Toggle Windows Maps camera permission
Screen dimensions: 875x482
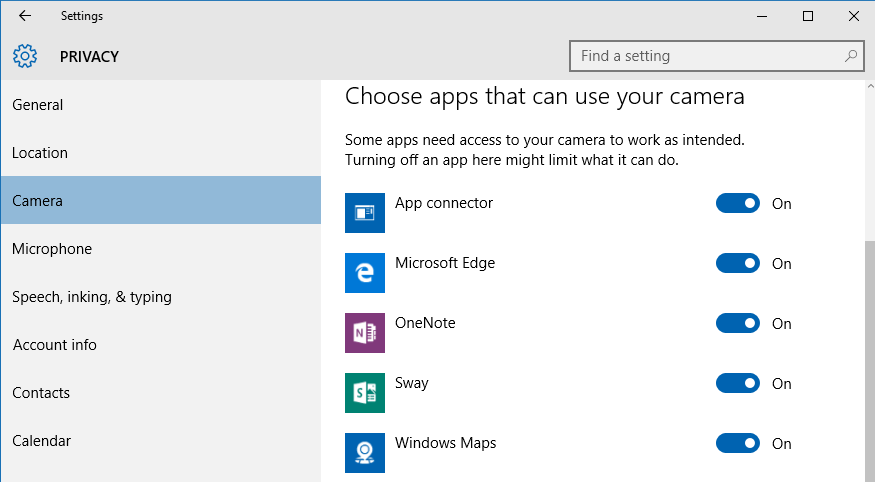[738, 444]
